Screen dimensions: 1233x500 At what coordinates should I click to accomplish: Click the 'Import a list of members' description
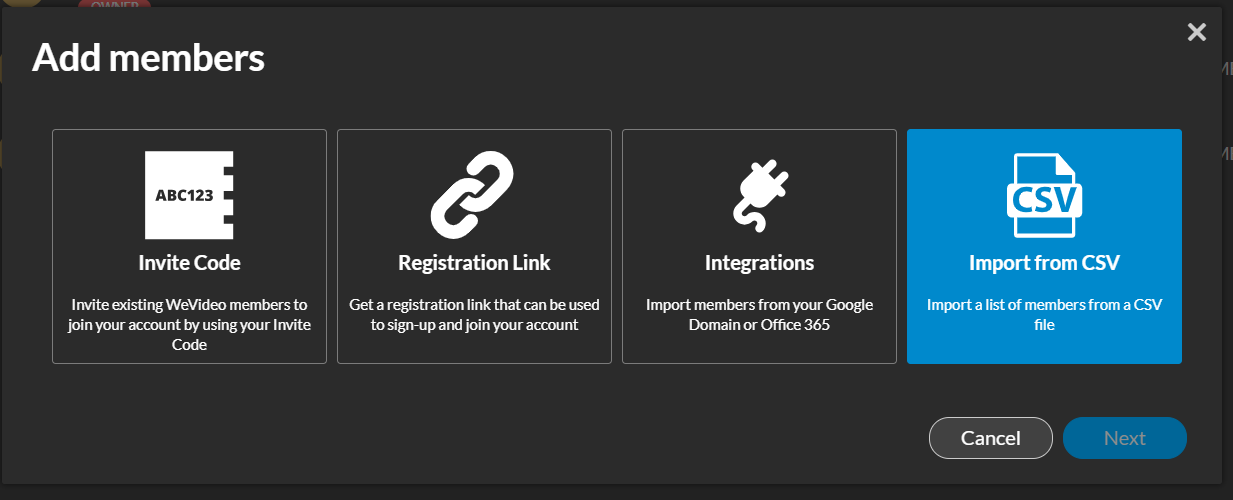tap(1044, 314)
